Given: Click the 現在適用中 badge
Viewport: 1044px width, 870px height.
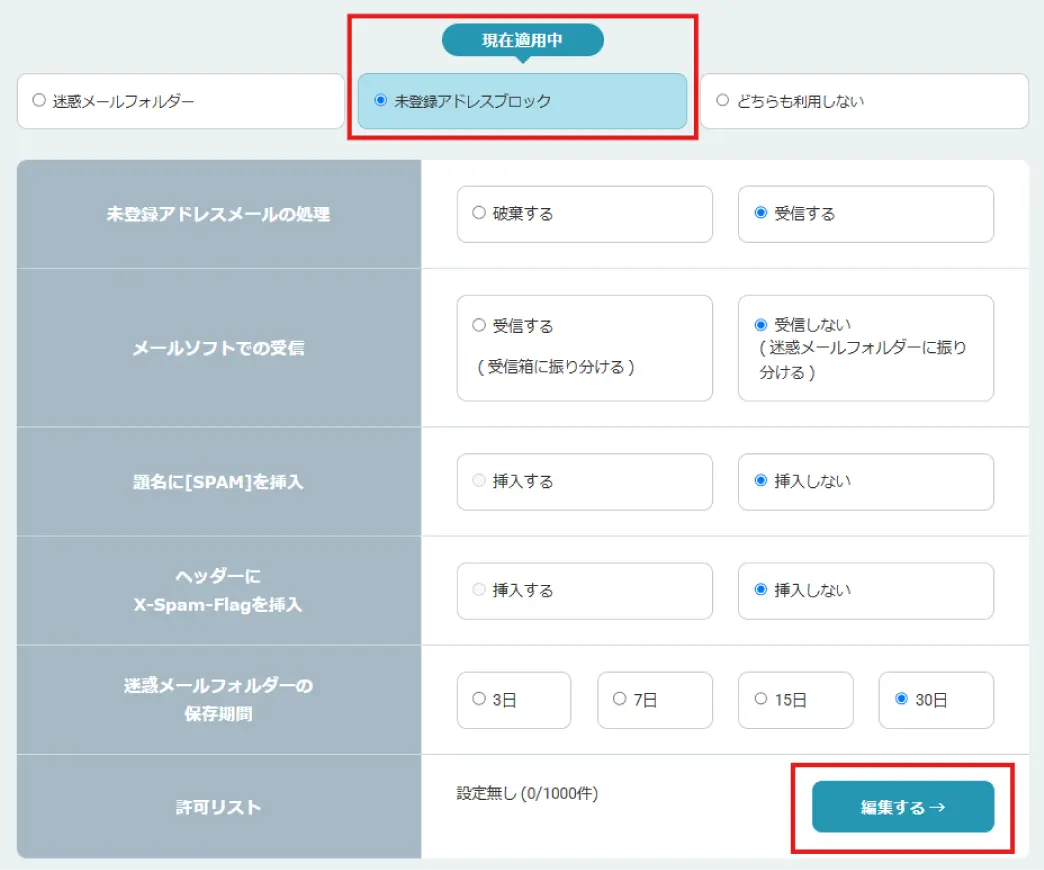Looking at the screenshot, I should pyautogui.click(x=521, y=40).
